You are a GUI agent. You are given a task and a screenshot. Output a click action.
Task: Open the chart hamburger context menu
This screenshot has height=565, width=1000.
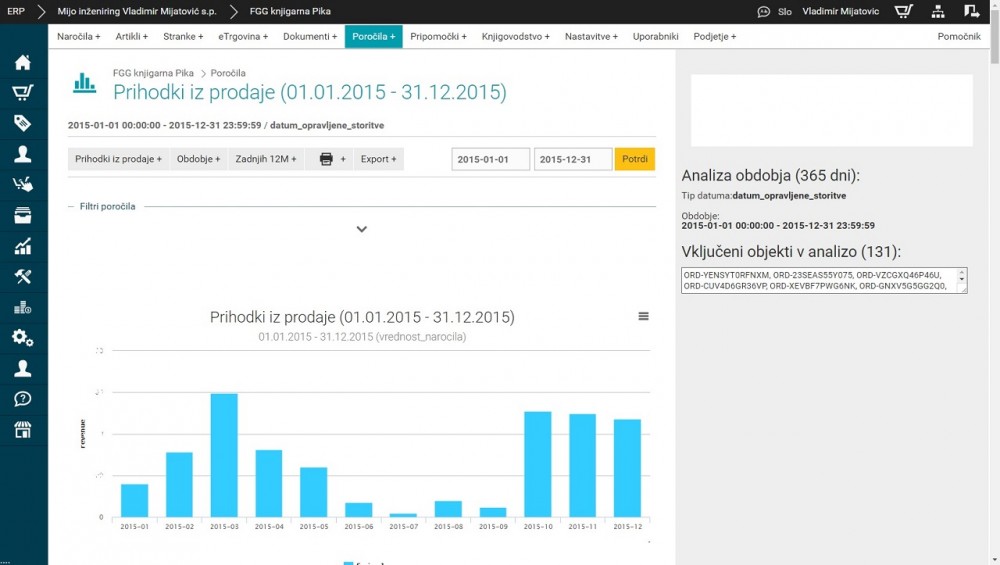tap(643, 316)
